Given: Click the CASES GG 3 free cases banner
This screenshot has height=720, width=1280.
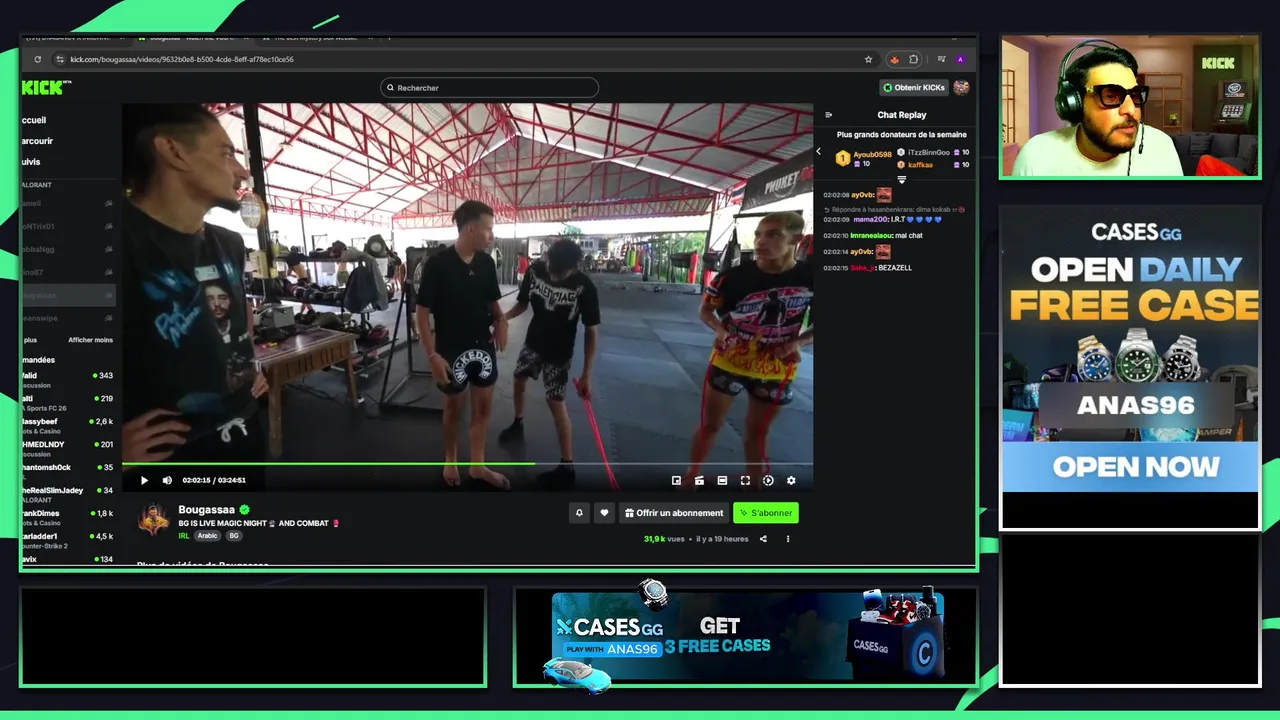Looking at the screenshot, I should (747, 638).
